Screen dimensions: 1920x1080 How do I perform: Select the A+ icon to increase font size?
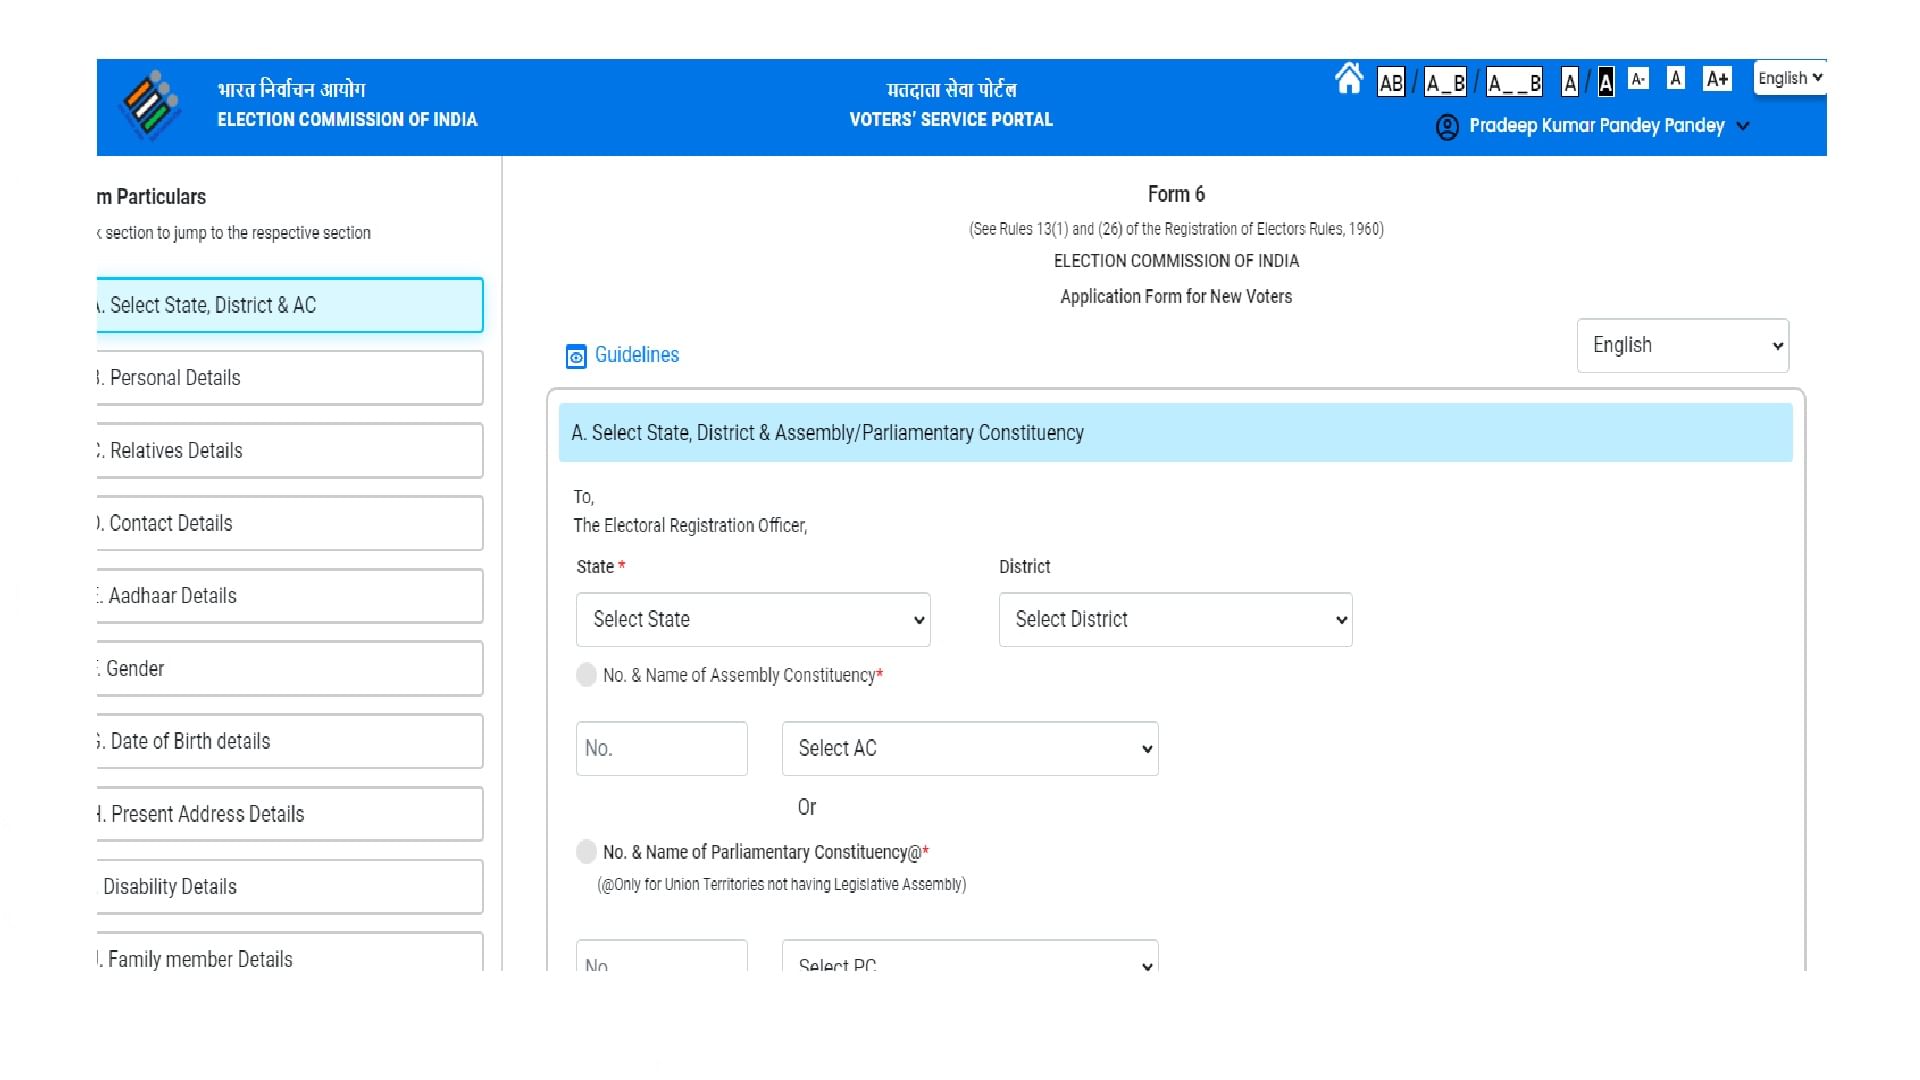tap(1717, 77)
